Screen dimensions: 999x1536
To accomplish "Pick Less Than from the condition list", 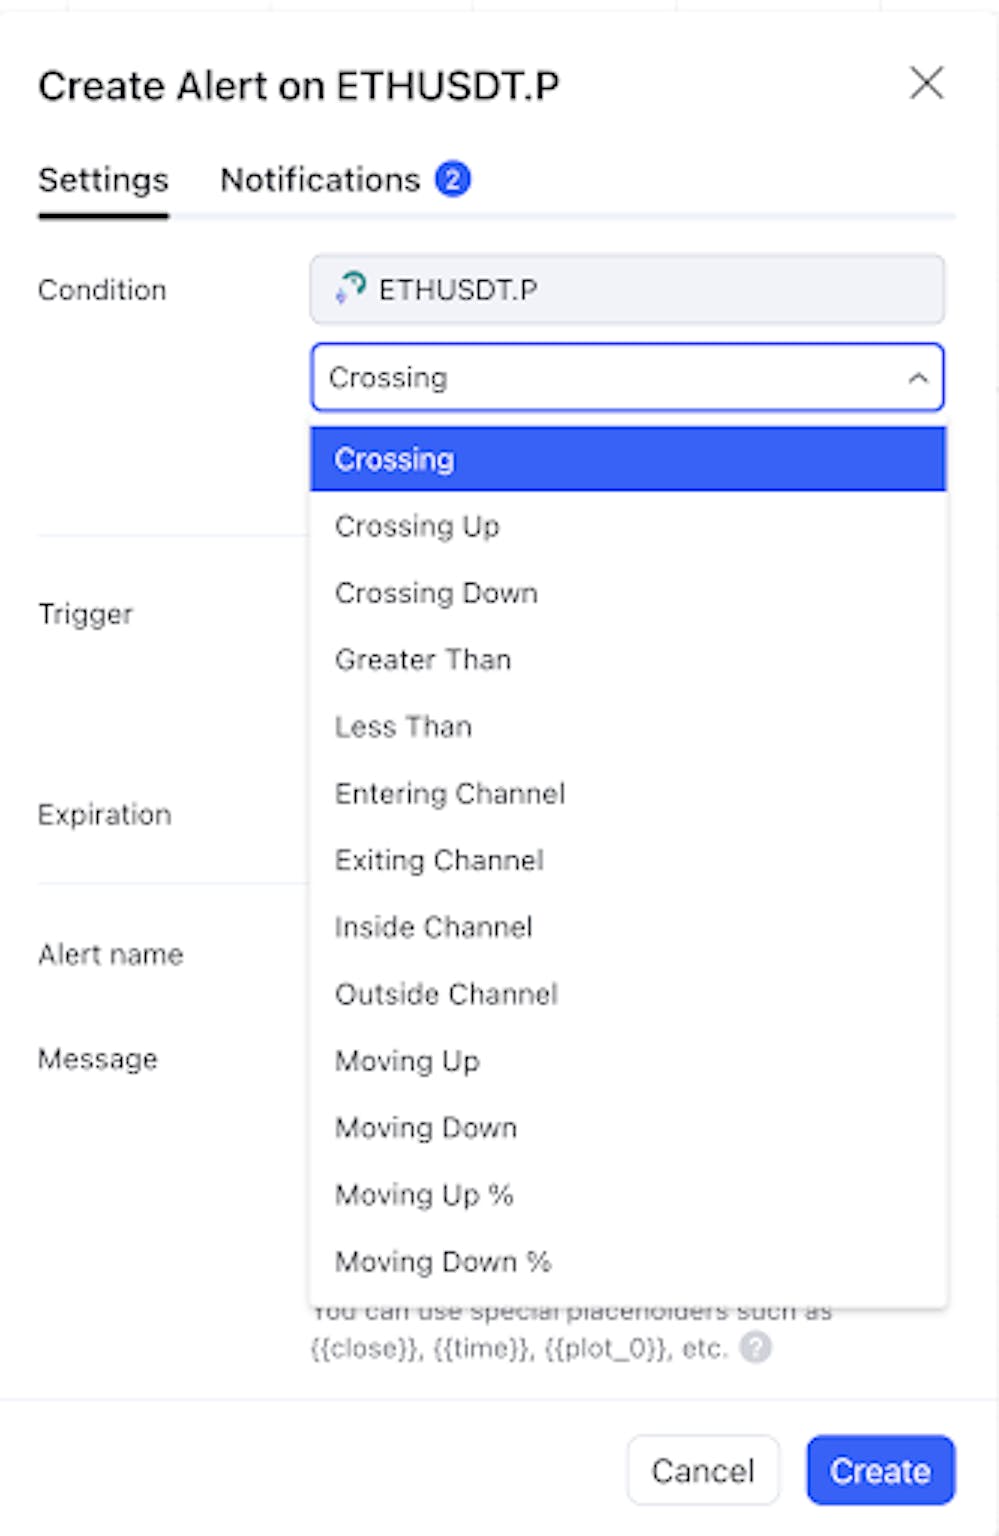I will click(x=403, y=727).
